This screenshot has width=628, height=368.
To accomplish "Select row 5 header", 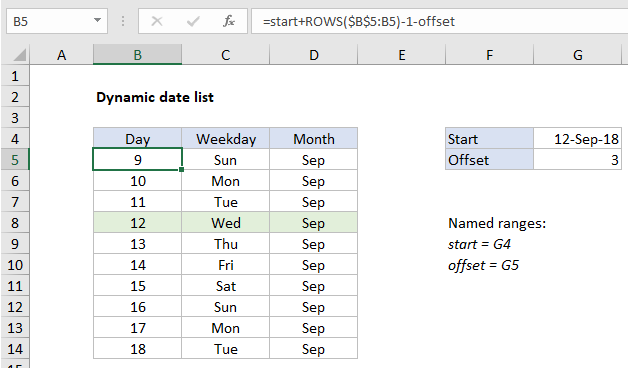I will tap(15, 160).
